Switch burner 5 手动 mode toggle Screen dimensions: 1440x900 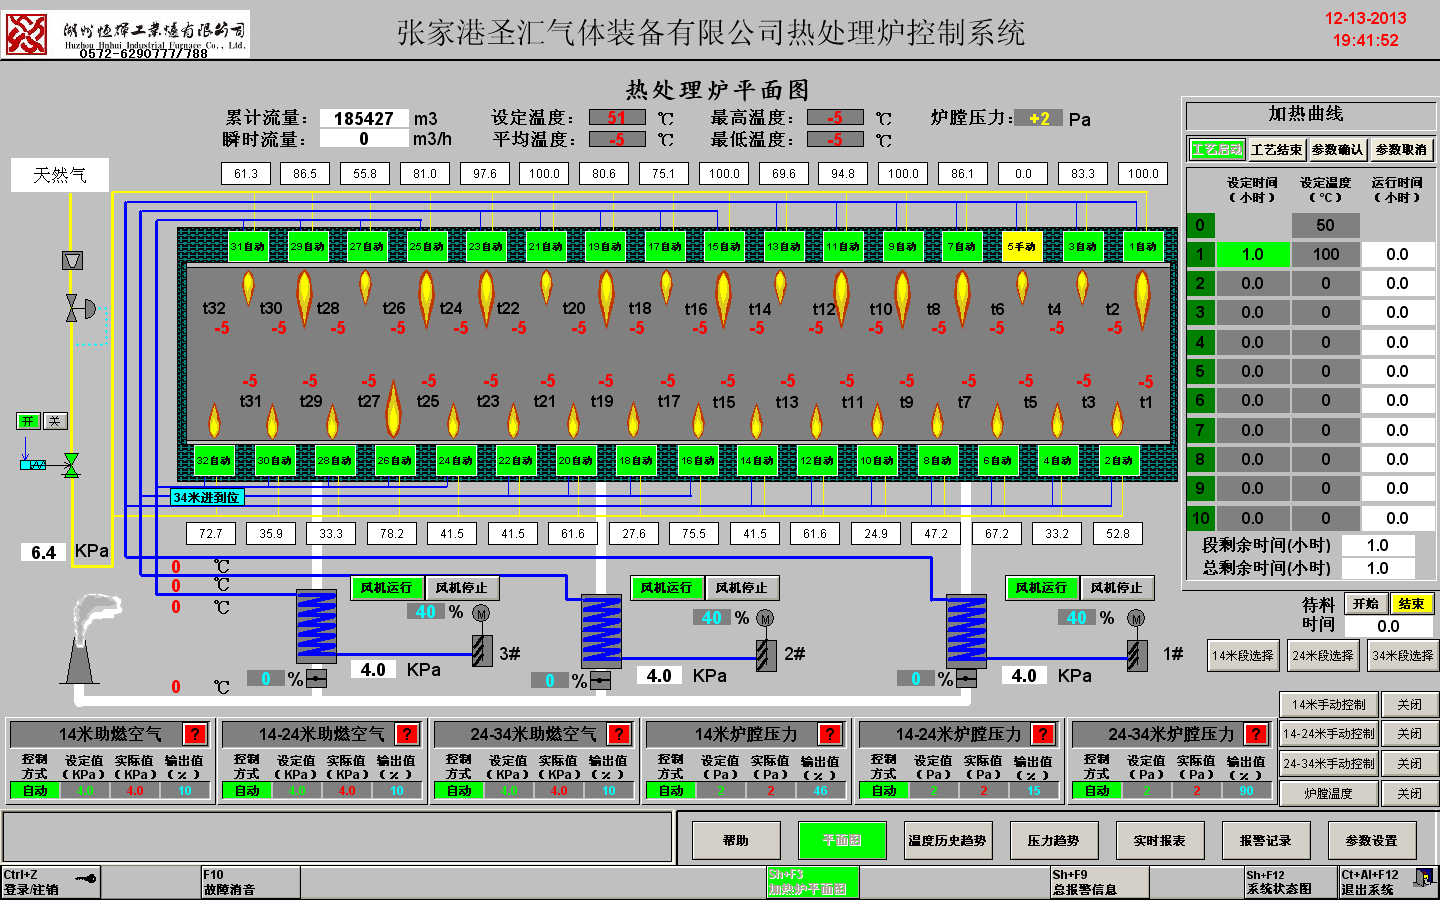coord(1021,246)
